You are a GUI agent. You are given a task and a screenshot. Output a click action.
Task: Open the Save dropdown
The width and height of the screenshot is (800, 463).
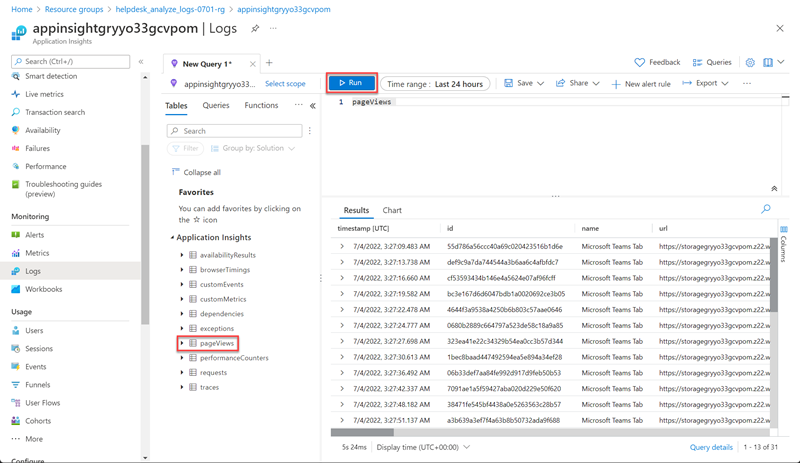[x=524, y=83]
